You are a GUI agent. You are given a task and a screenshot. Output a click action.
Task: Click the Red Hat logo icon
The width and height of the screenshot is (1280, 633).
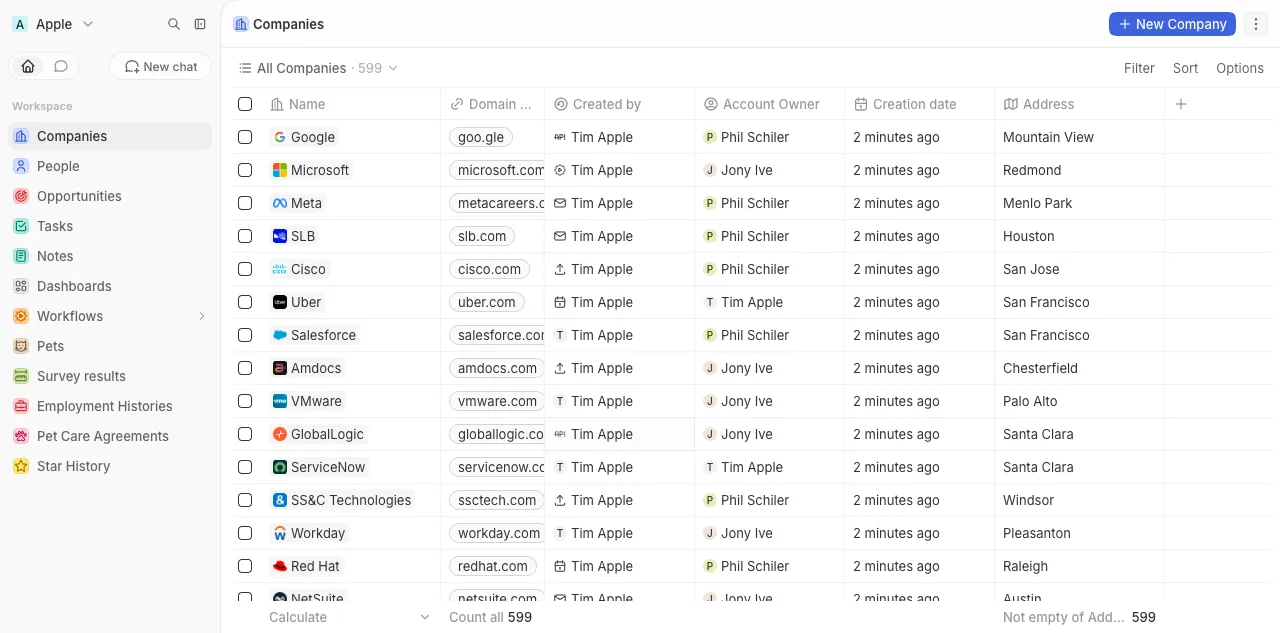pyautogui.click(x=280, y=566)
